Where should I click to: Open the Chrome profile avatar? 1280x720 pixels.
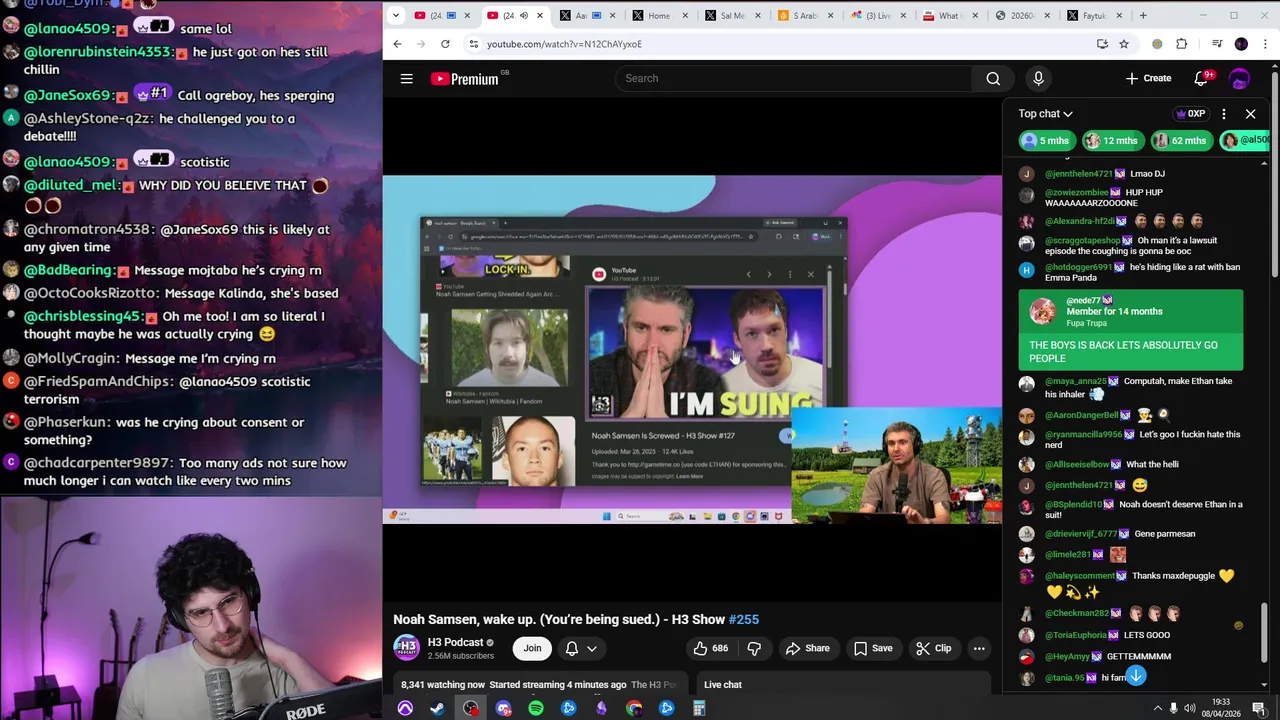click(x=1241, y=44)
